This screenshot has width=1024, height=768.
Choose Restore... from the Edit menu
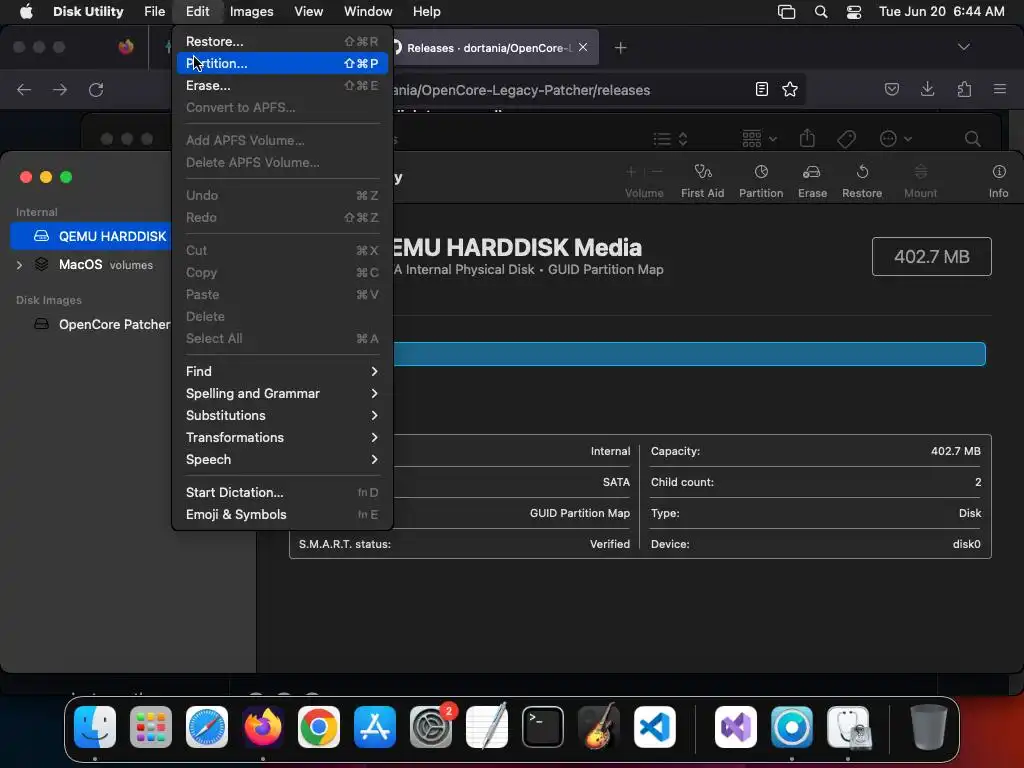(x=282, y=41)
